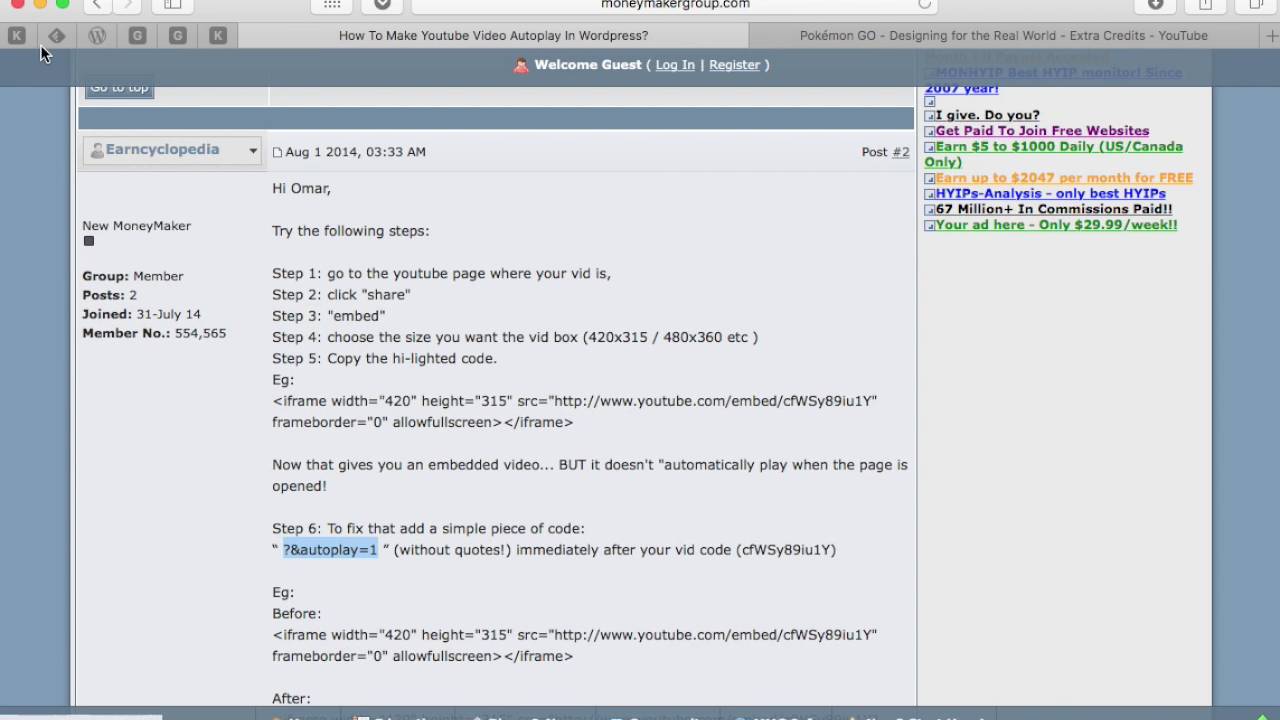Image resolution: width=1280 pixels, height=720 pixels.
Task: Click 'Step 4: choose the size' line
Action: click(515, 338)
